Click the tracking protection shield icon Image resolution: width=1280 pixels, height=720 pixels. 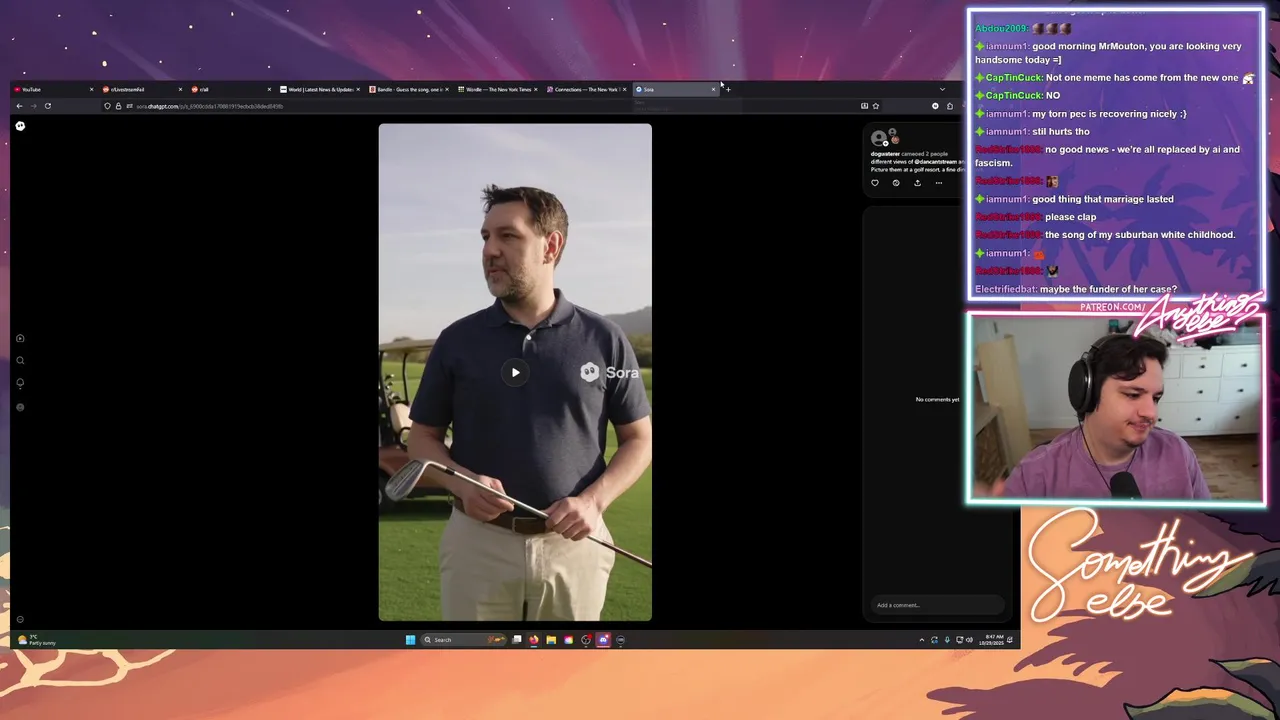click(108, 106)
